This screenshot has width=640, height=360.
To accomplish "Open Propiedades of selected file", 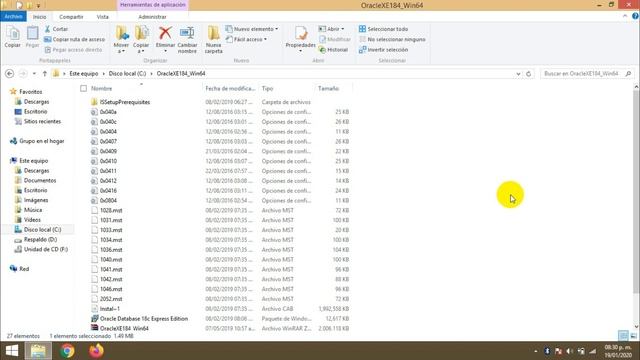I will coord(300,40).
